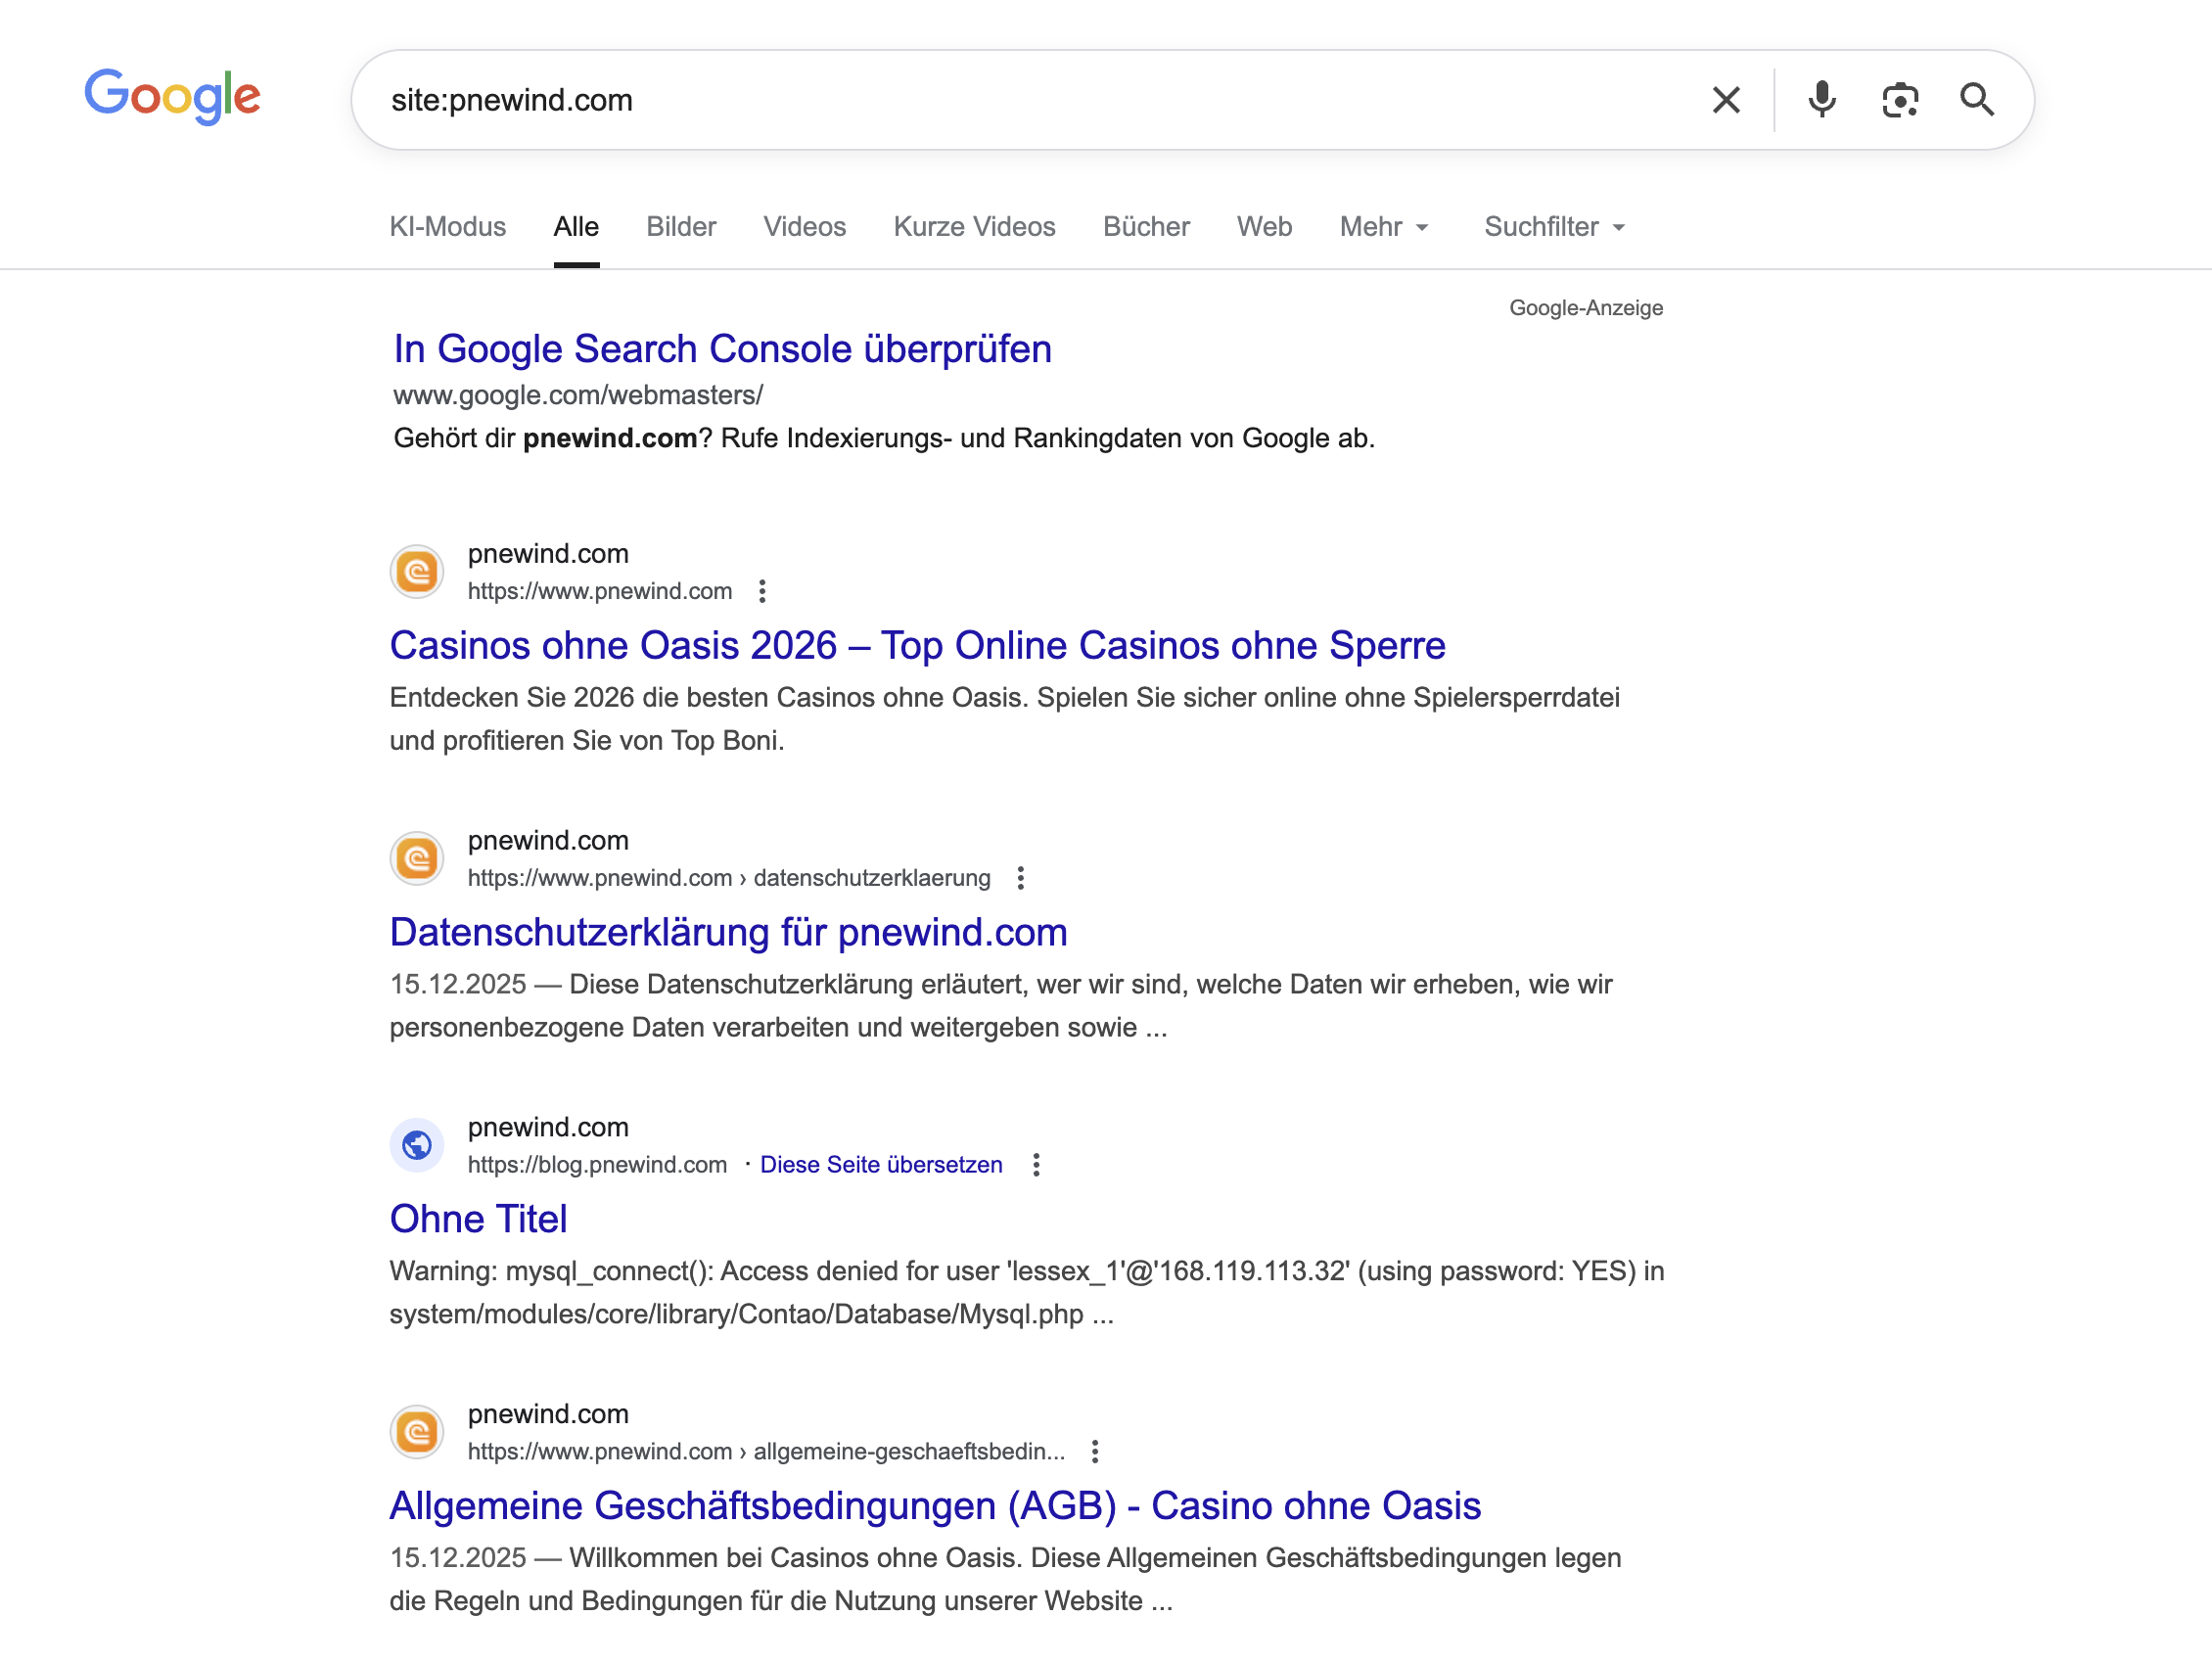Open the Google Search Console ad link
This screenshot has width=2212, height=1662.
click(721, 349)
